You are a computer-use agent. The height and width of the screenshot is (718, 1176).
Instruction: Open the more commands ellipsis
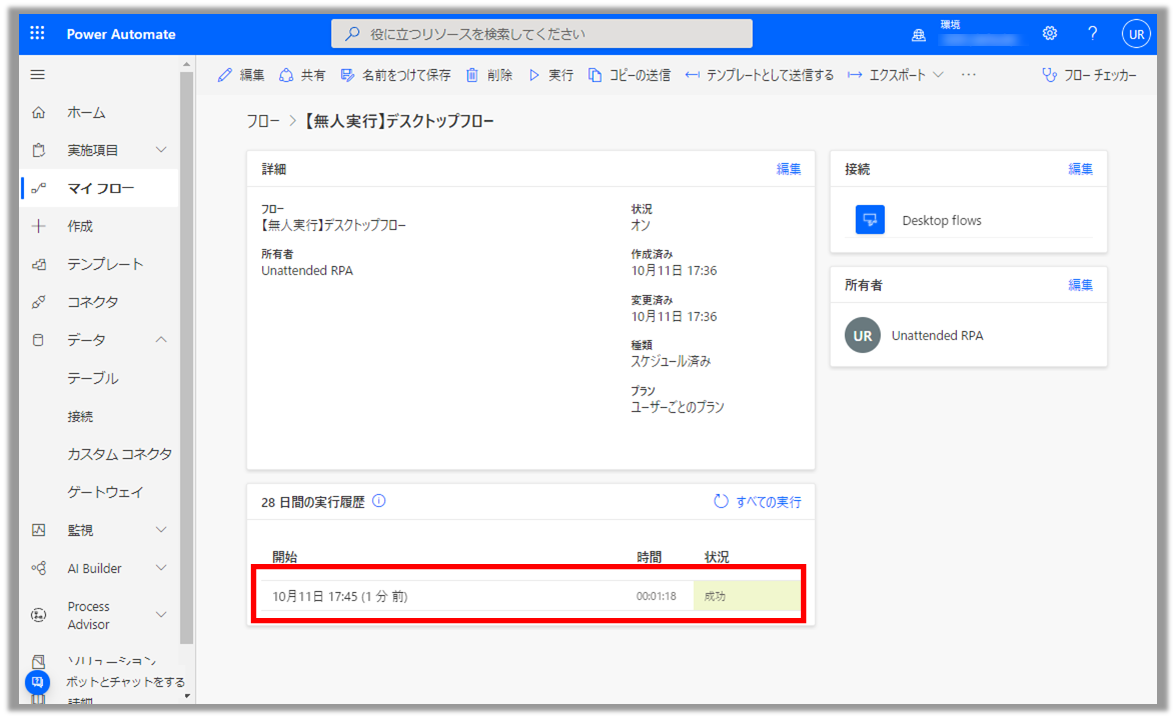click(x=969, y=75)
